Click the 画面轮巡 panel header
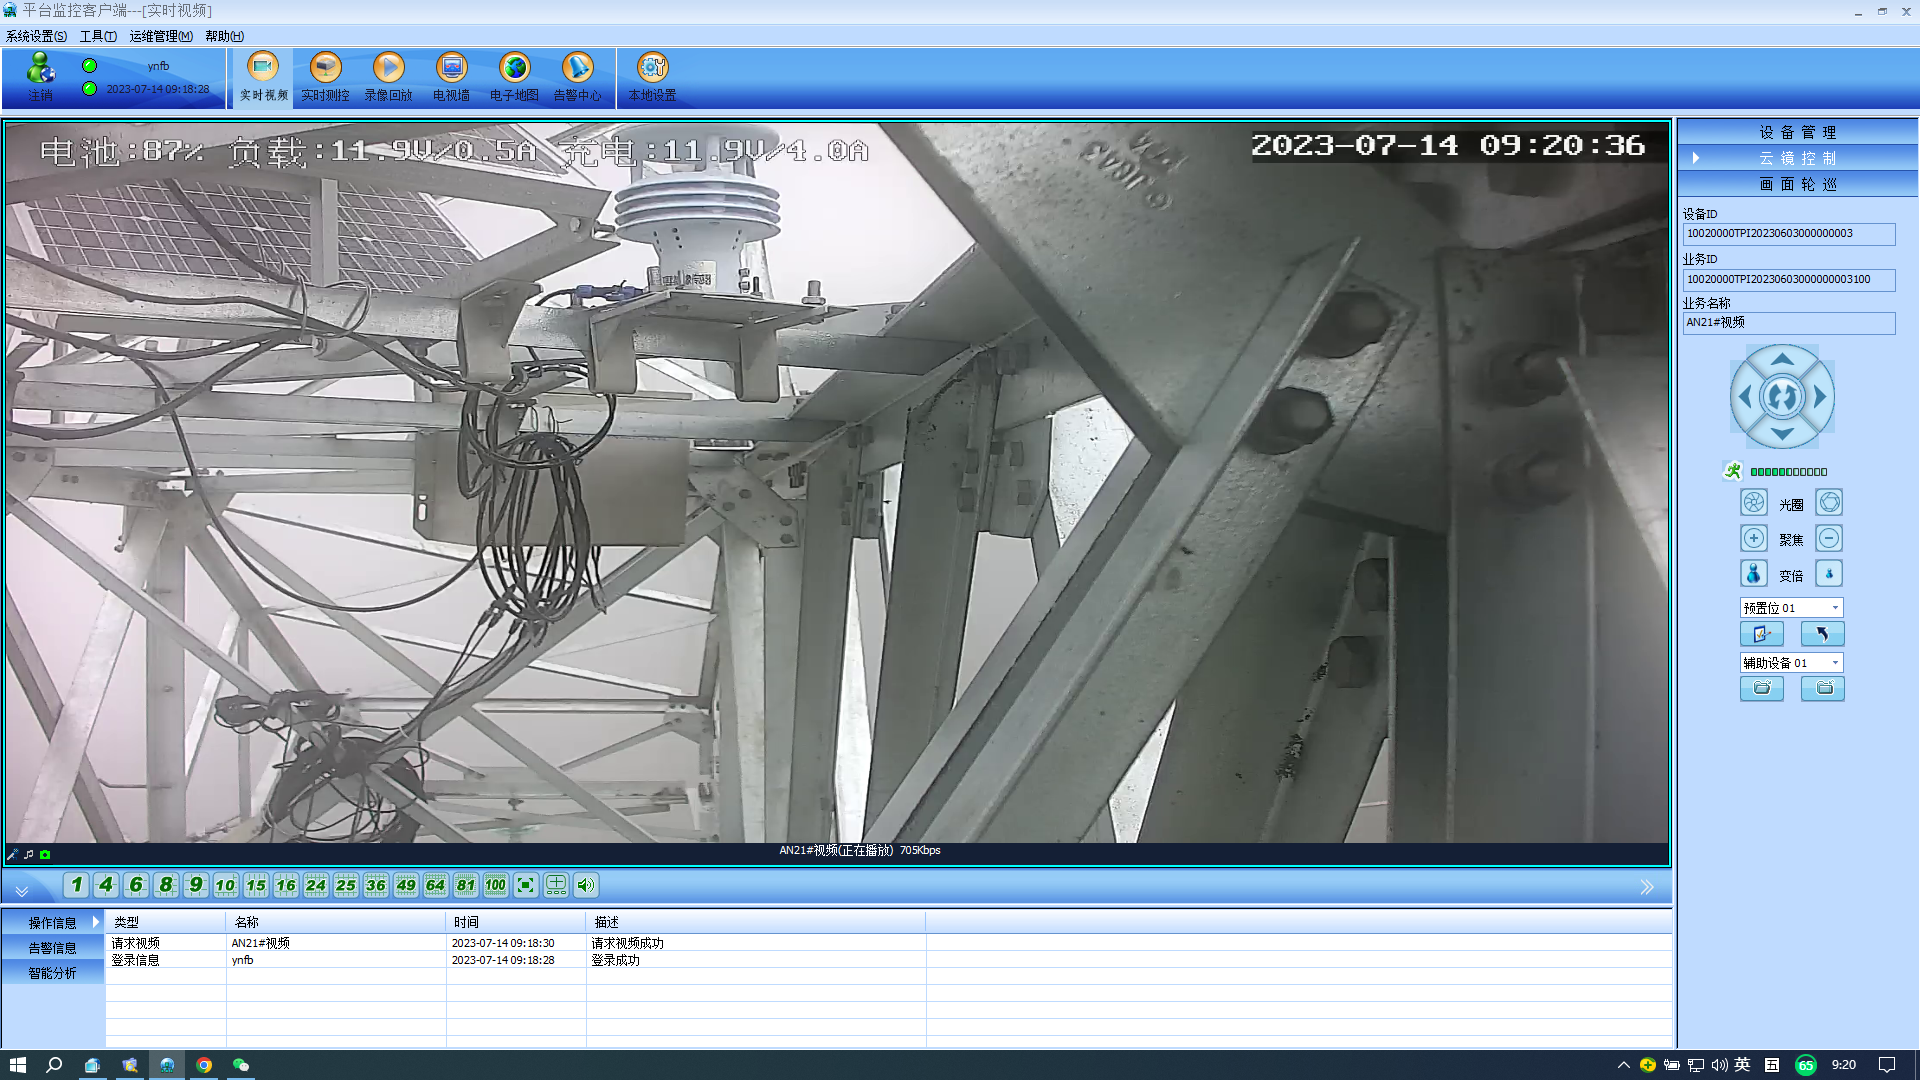The height and width of the screenshot is (1080, 1920). click(x=1797, y=184)
